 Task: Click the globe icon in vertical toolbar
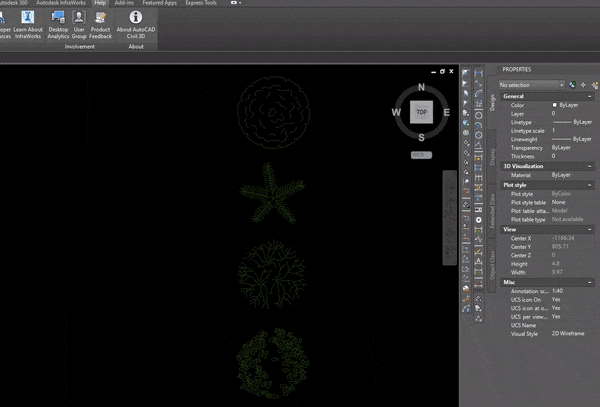click(466, 123)
